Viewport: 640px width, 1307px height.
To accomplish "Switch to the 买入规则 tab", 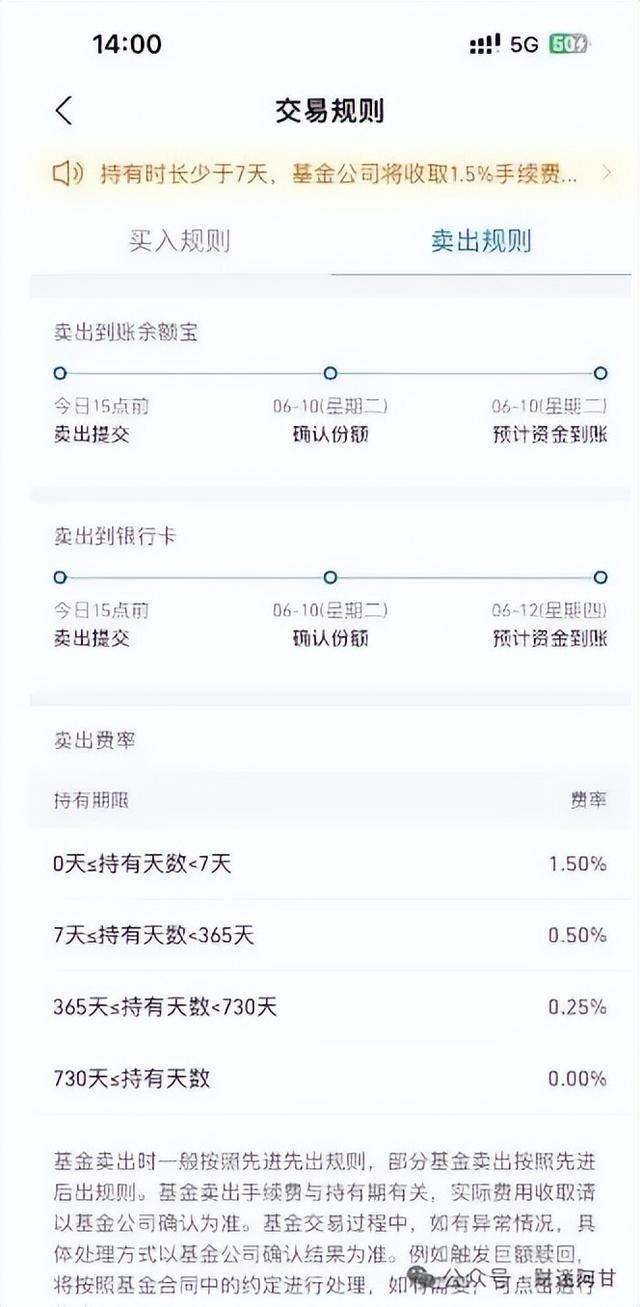I will pyautogui.click(x=180, y=241).
